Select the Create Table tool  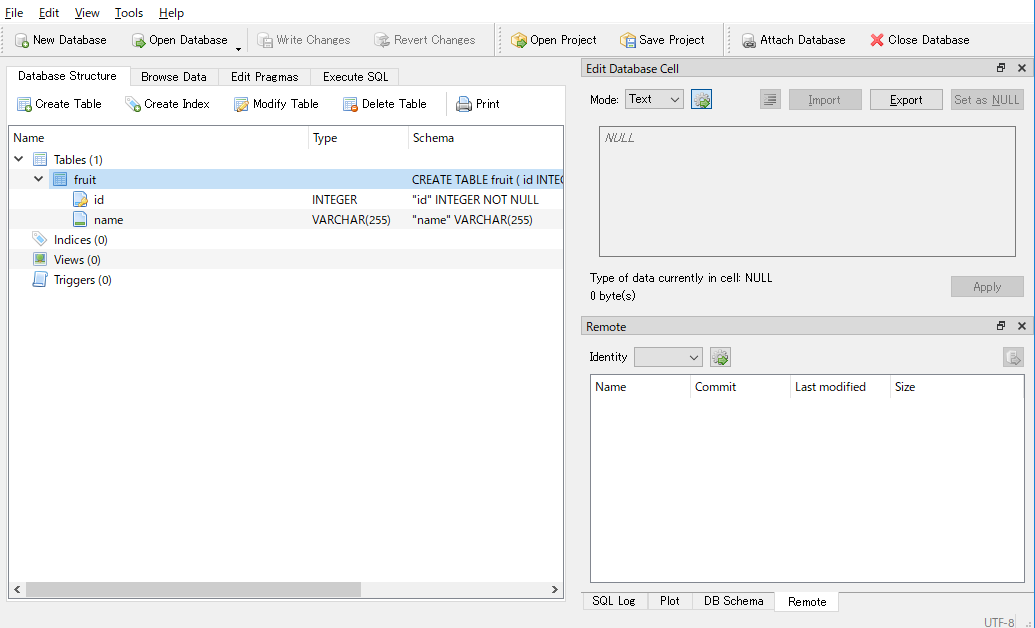pos(59,103)
